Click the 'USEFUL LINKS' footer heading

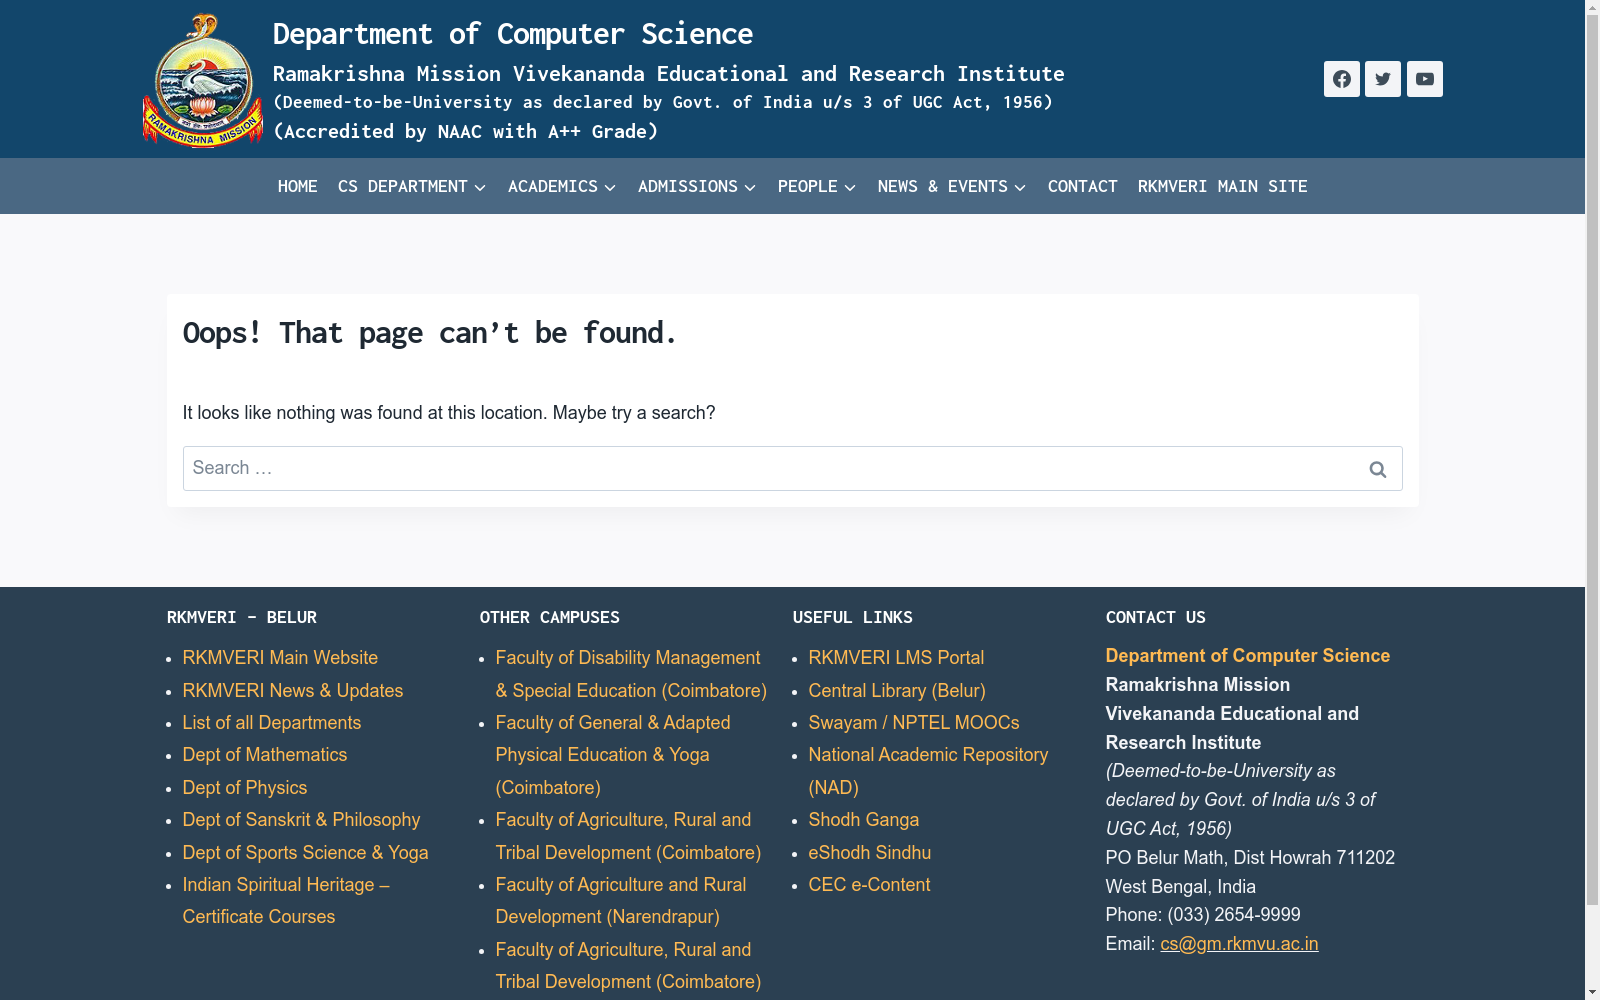click(x=853, y=618)
